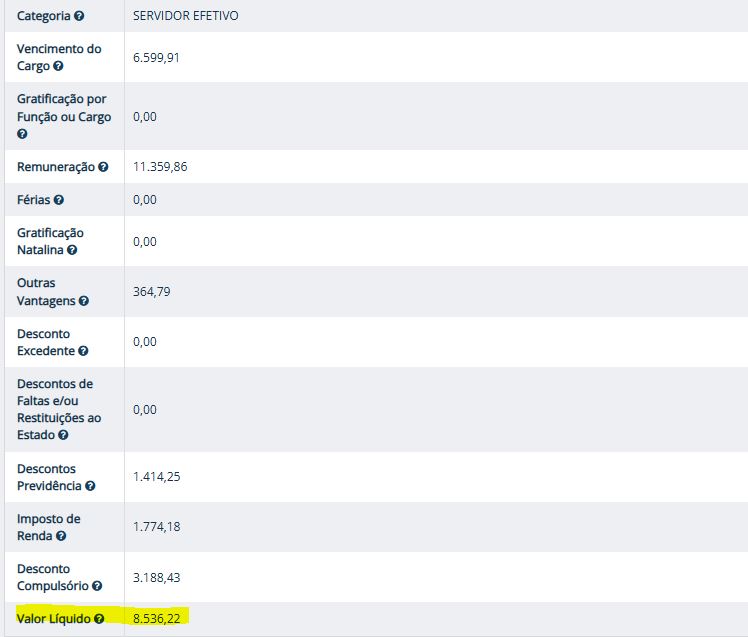Open help tooltip for Vencimento do Cargo
The width and height of the screenshot is (748, 637).
tap(58, 66)
